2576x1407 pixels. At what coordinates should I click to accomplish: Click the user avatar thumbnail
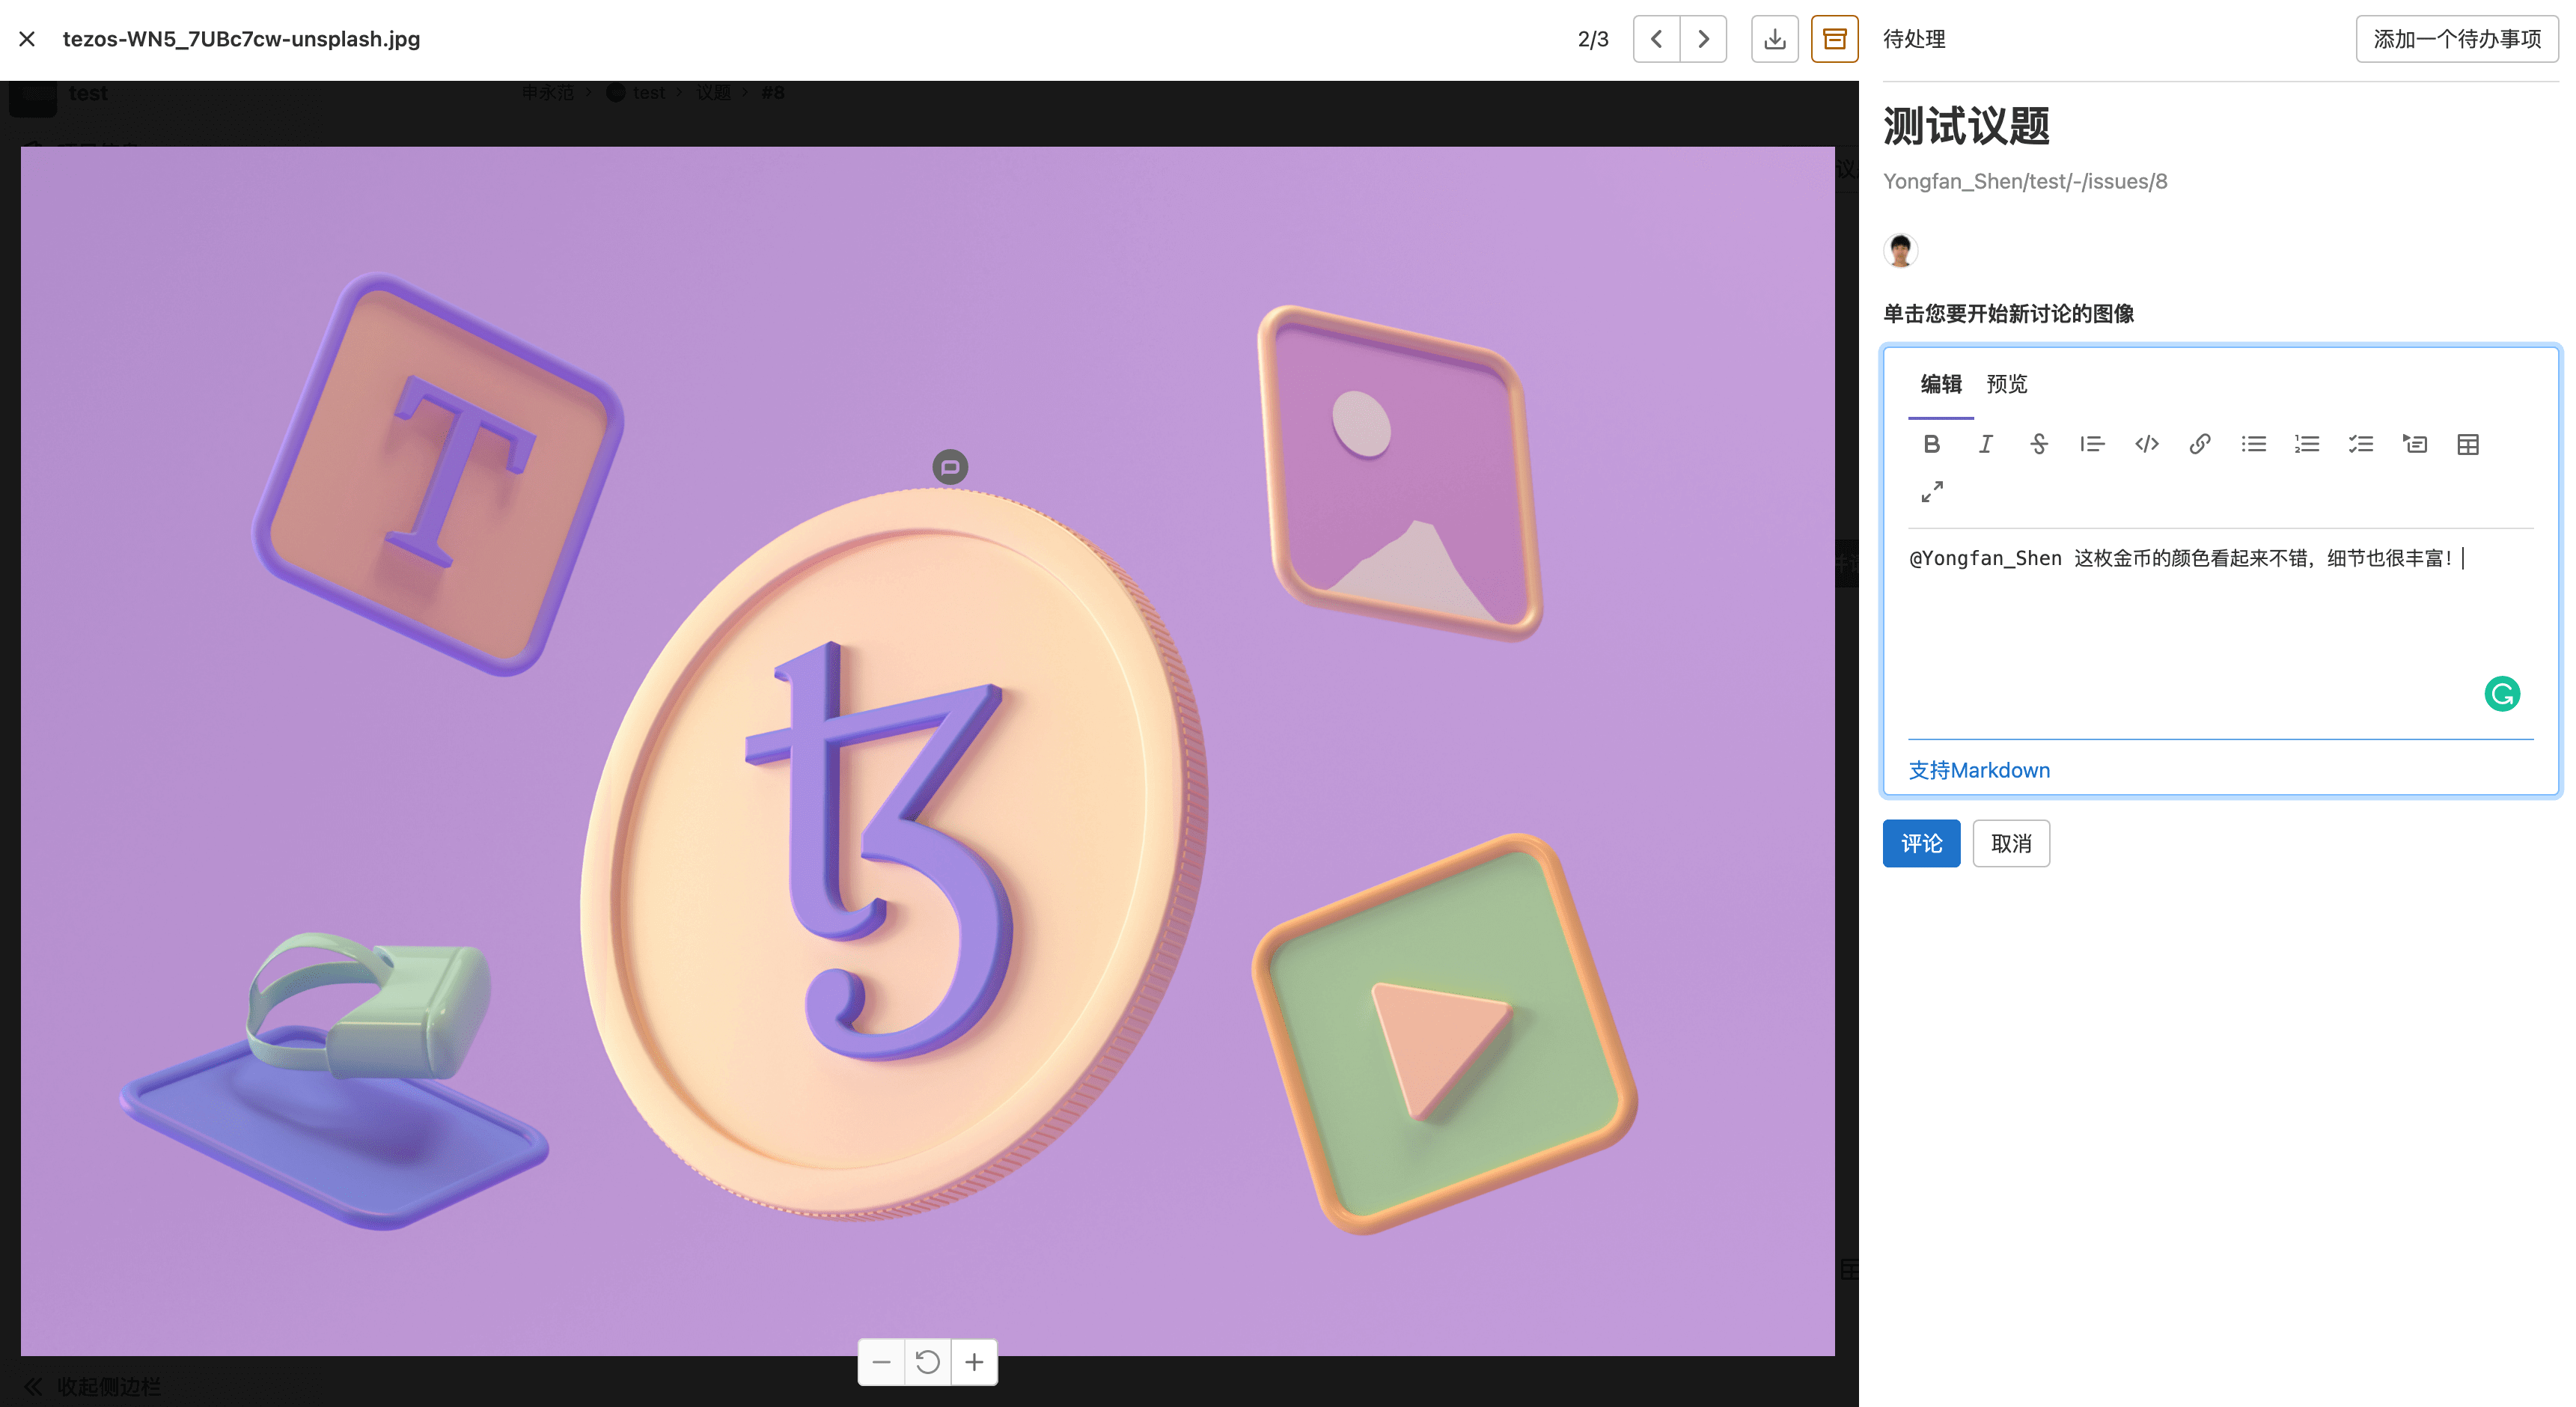[x=1900, y=250]
